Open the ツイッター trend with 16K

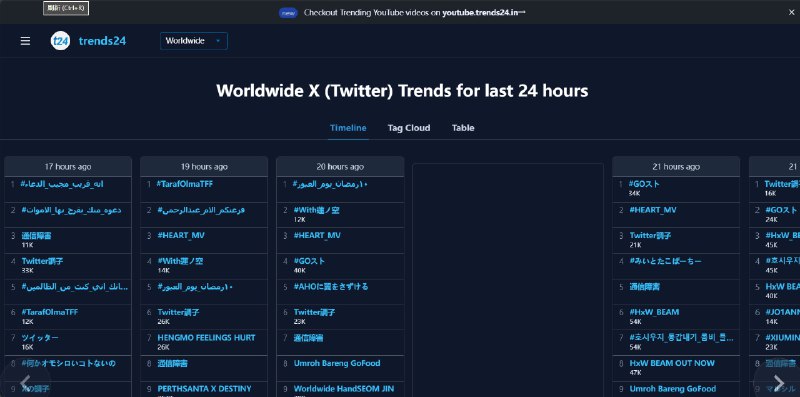pyautogui.click(x=40, y=337)
